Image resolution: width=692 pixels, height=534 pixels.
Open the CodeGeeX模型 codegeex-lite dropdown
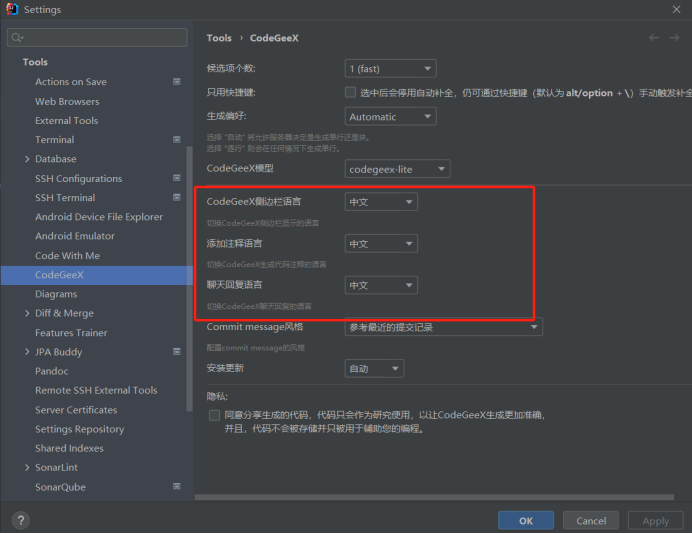[397, 169]
